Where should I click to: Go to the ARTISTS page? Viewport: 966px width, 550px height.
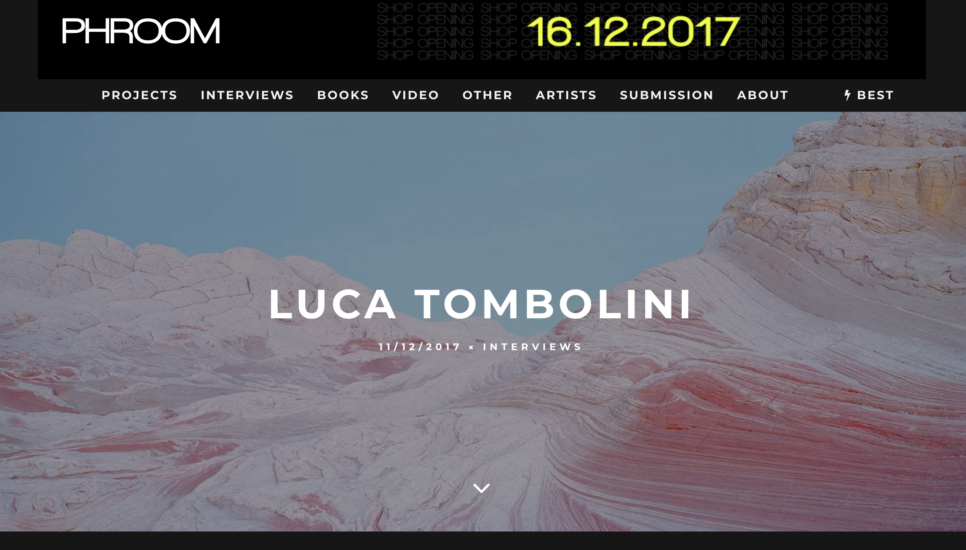click(x=566, y=95)
